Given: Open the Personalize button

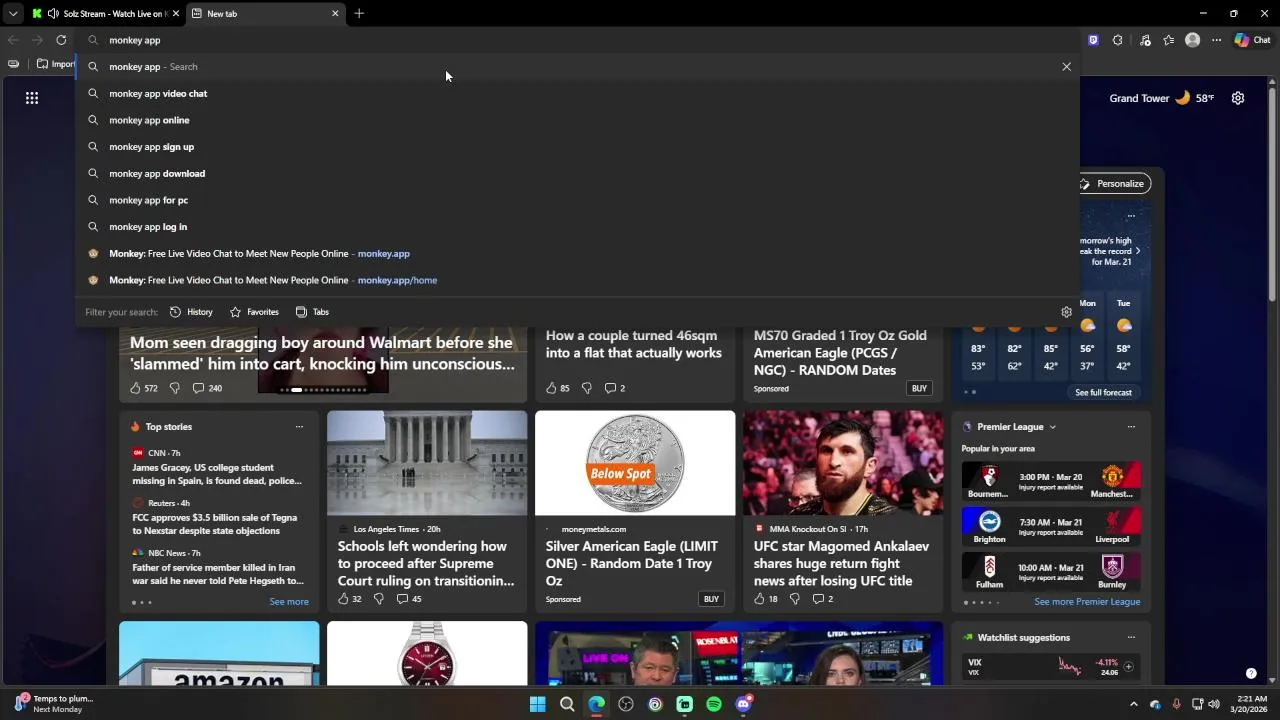Looking at the screenshot, I should [x=1113, y=184].
